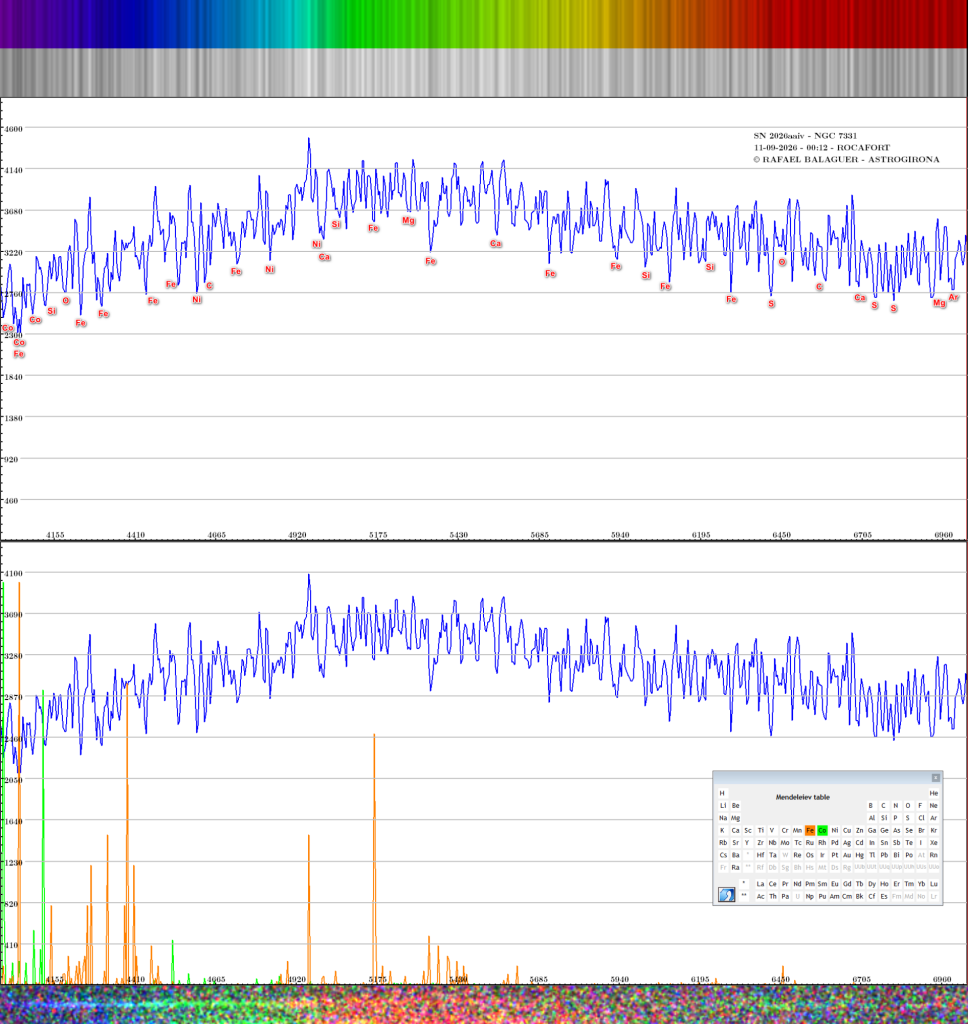Select helium He in the periodic table
Image resolution: width=968 pixels, height=1024 pixels.
point(933,793)
